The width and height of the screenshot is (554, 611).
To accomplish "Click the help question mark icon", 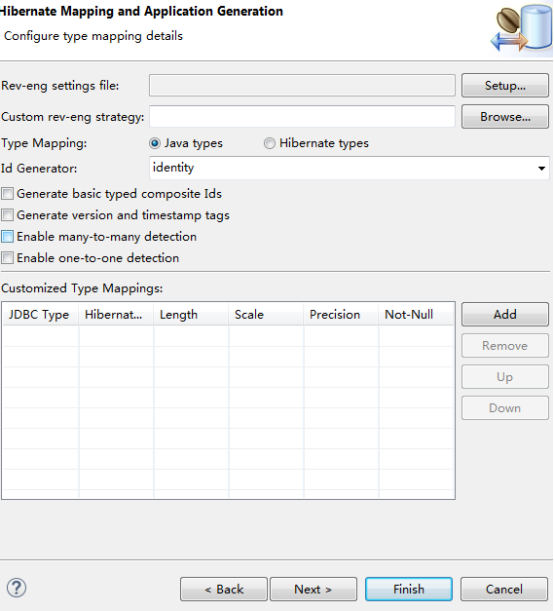I will click(x=16, y=588).
